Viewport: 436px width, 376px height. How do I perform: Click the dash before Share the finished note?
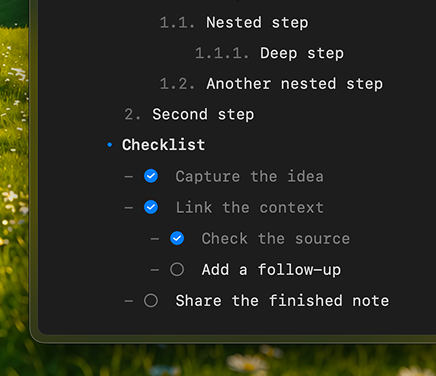point(129,301)
